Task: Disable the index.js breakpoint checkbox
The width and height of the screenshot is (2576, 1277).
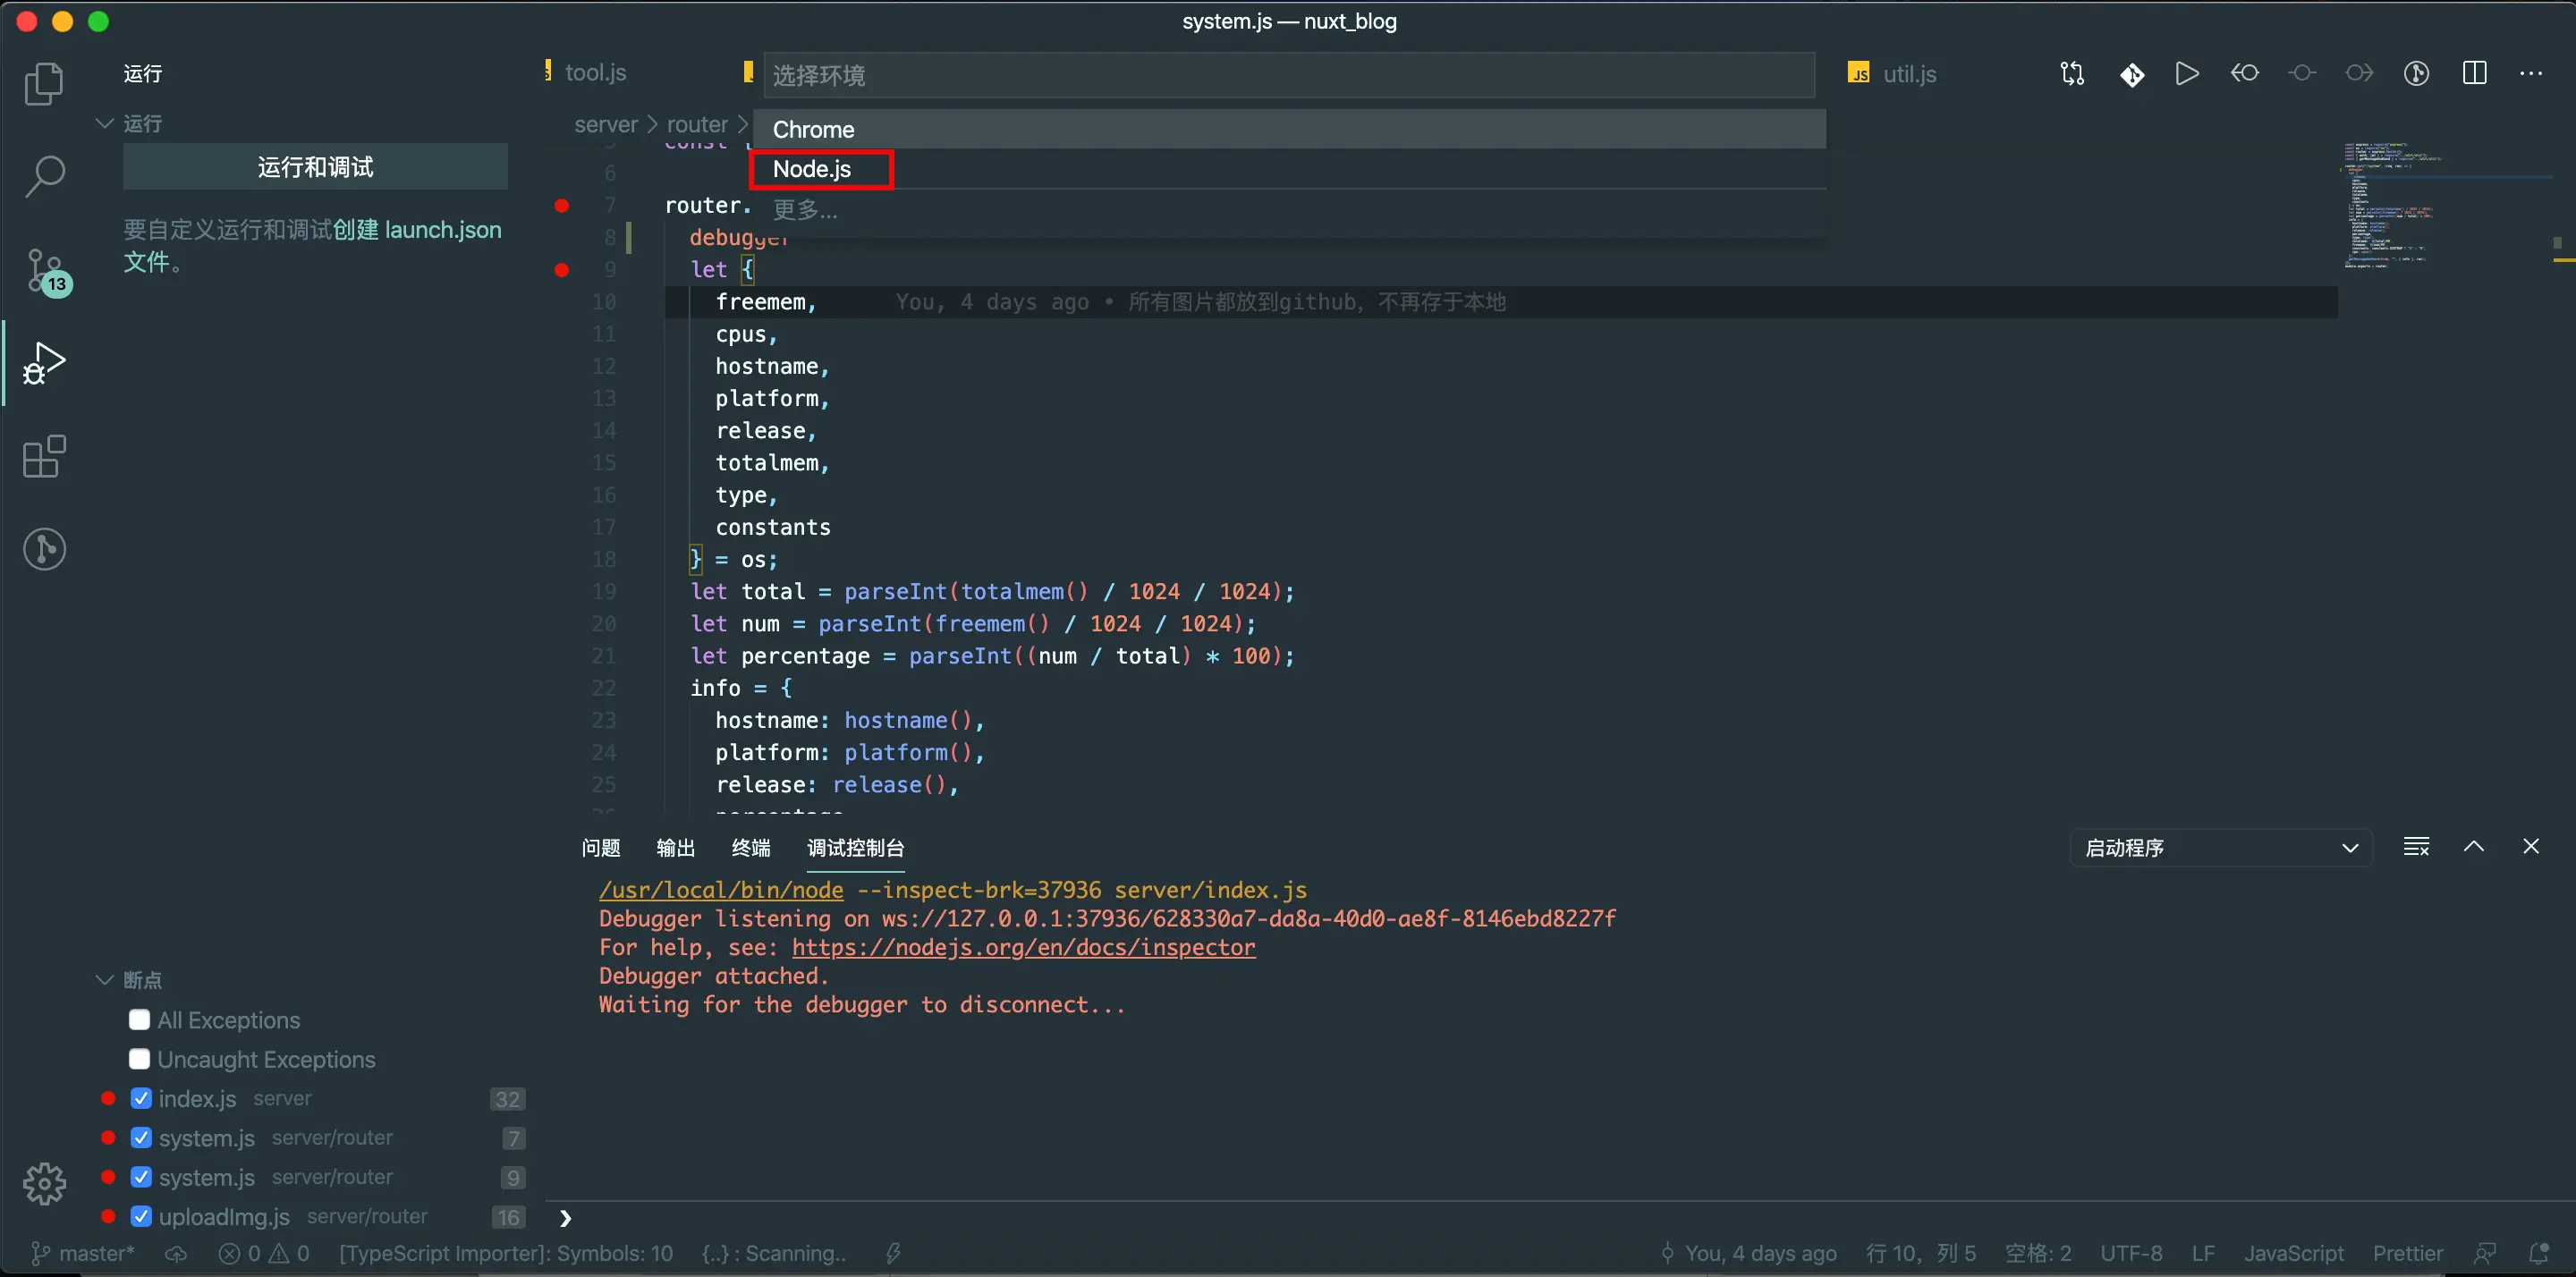Action: (x=141, y=1099)
